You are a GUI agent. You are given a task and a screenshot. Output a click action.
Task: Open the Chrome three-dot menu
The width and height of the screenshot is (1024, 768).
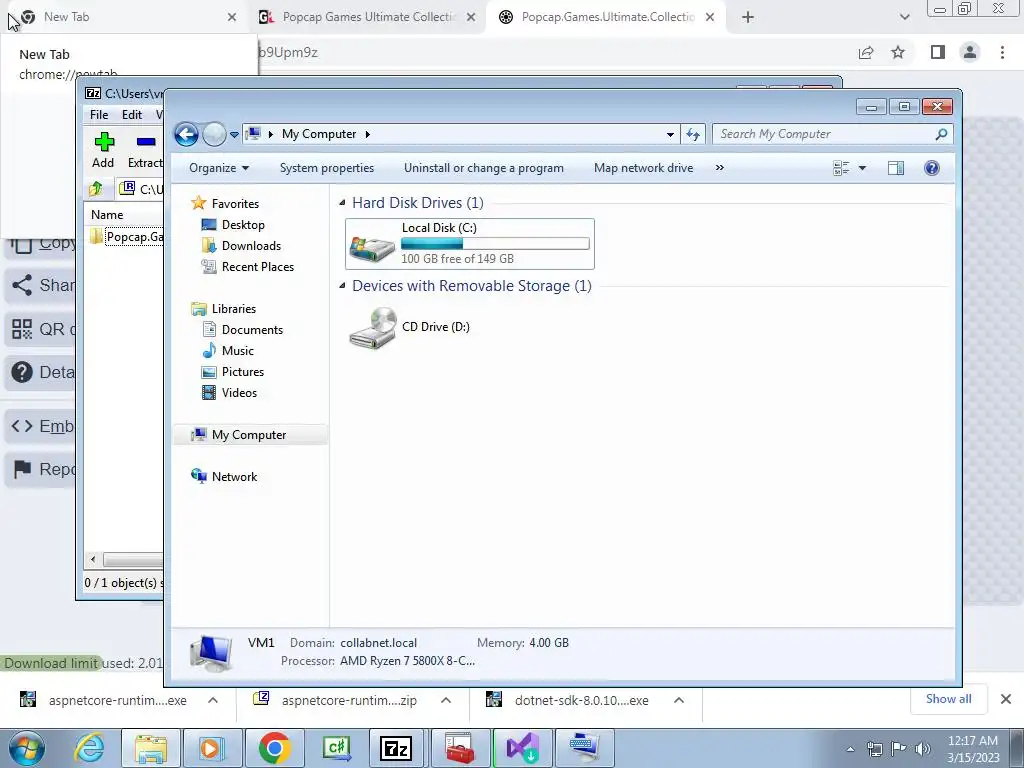[x=1002, y=52]
